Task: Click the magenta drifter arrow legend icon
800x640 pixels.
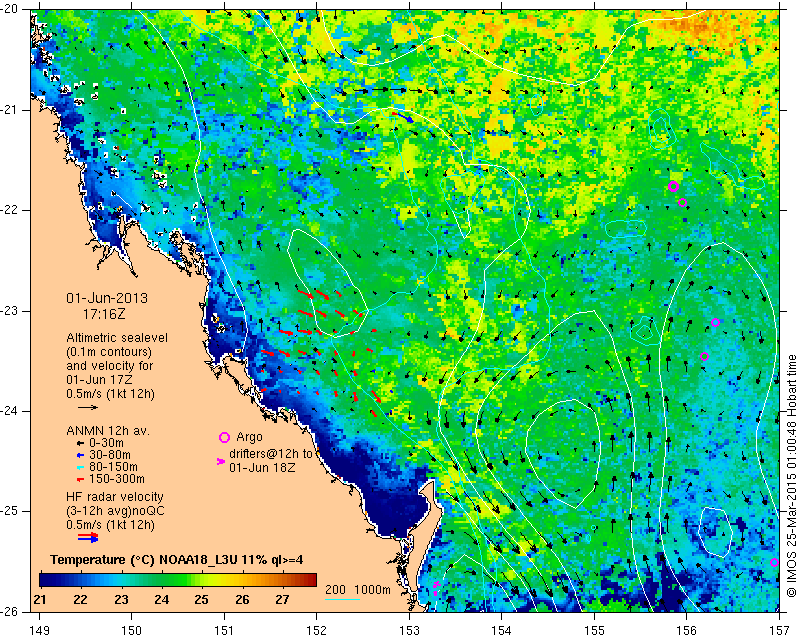Action: [x=221, y=461]
